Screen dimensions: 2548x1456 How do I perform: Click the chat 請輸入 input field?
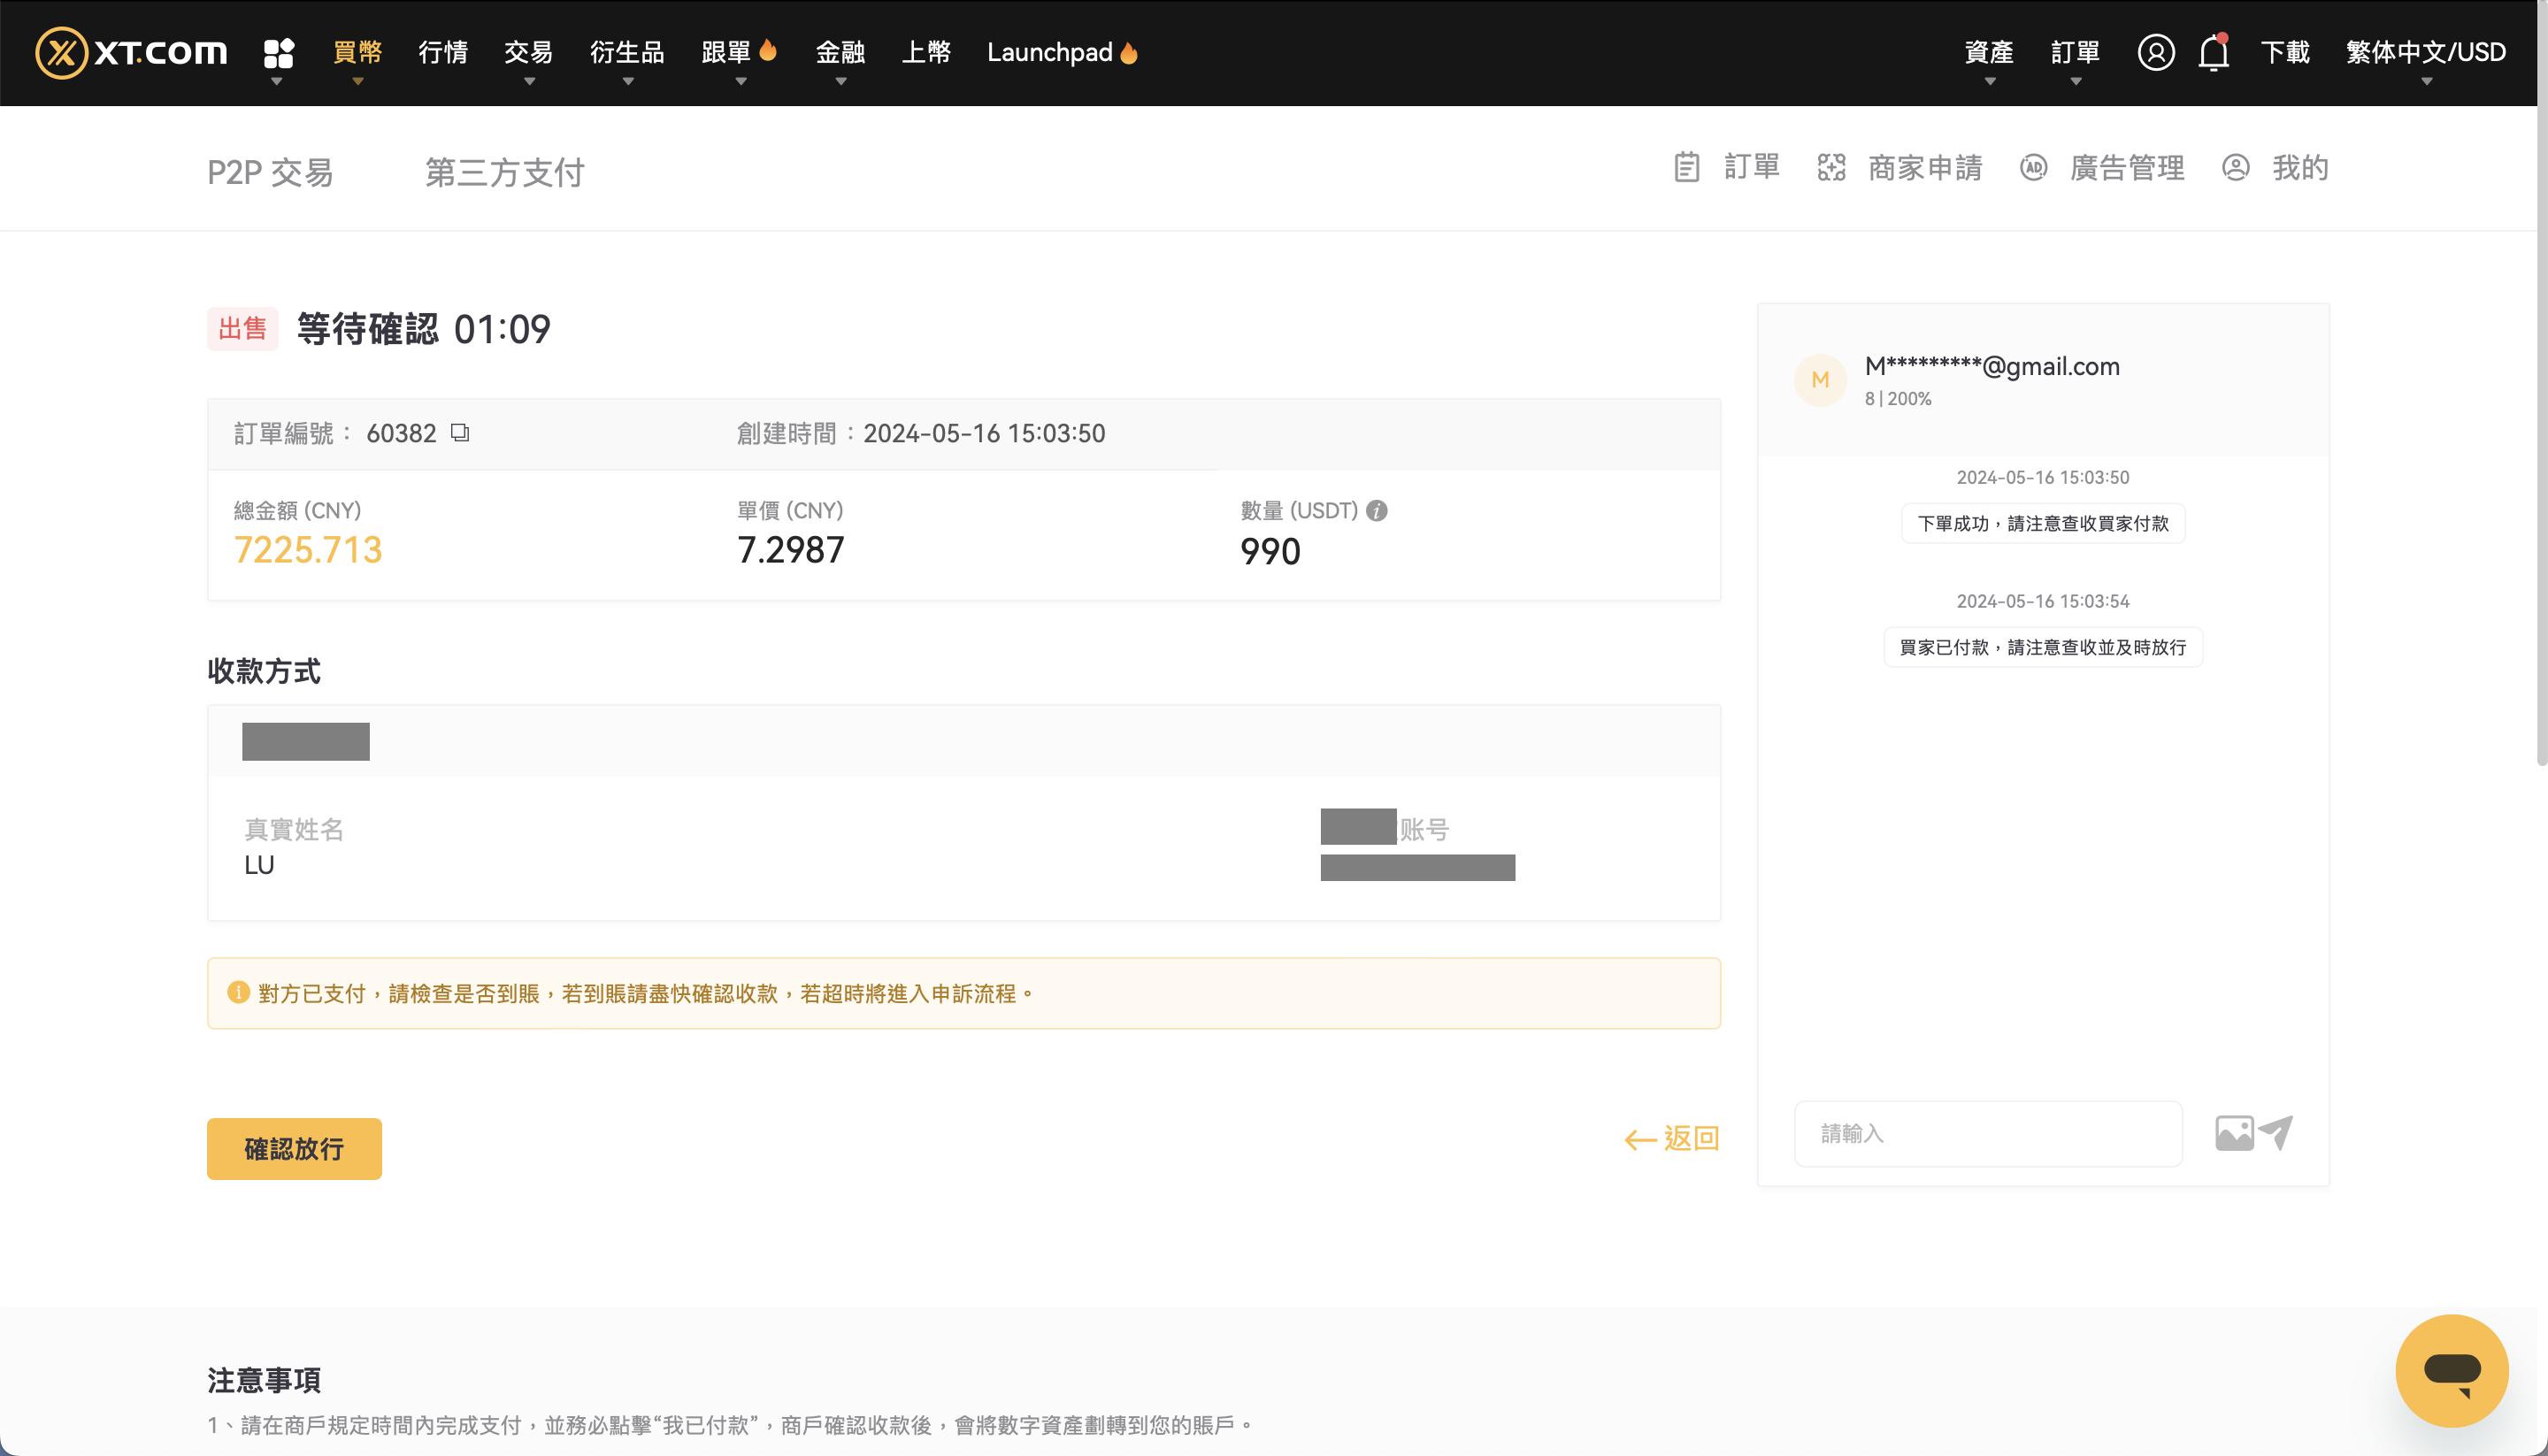tap(1988, 1133)
